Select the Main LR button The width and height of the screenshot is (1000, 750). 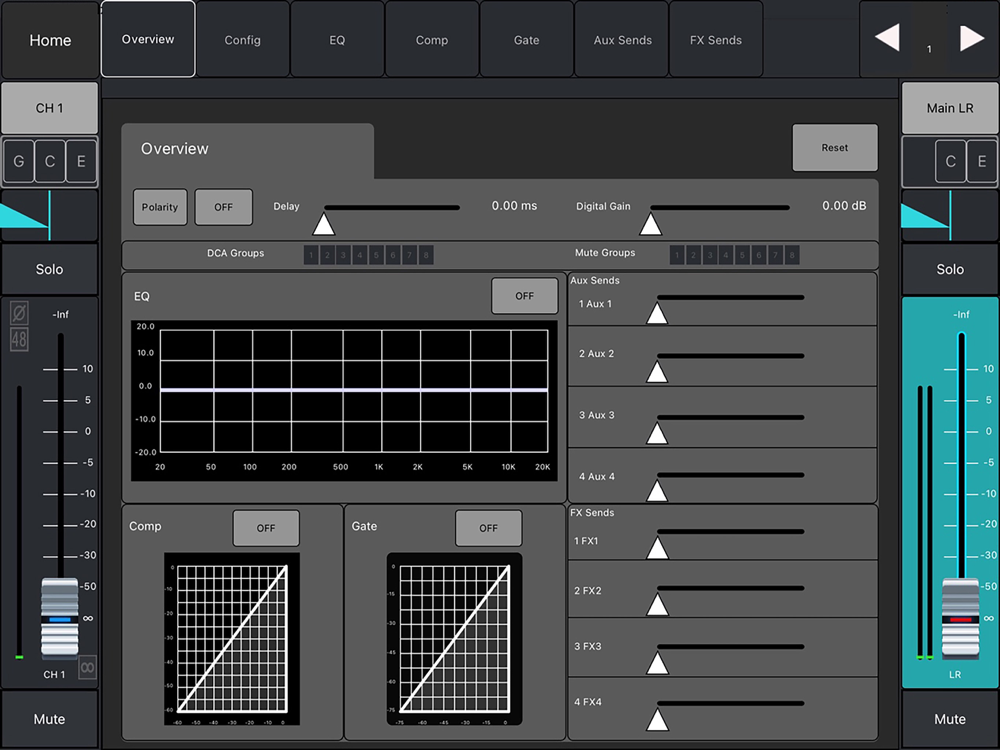tap(950, 108)
